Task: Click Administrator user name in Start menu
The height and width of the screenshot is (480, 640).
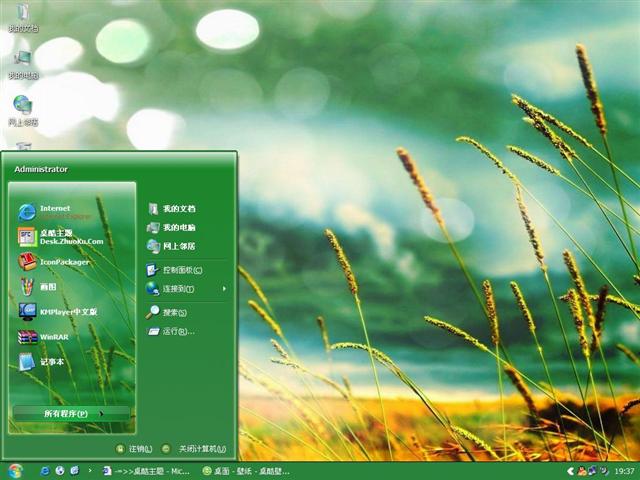Action: (x=41, y=169)
